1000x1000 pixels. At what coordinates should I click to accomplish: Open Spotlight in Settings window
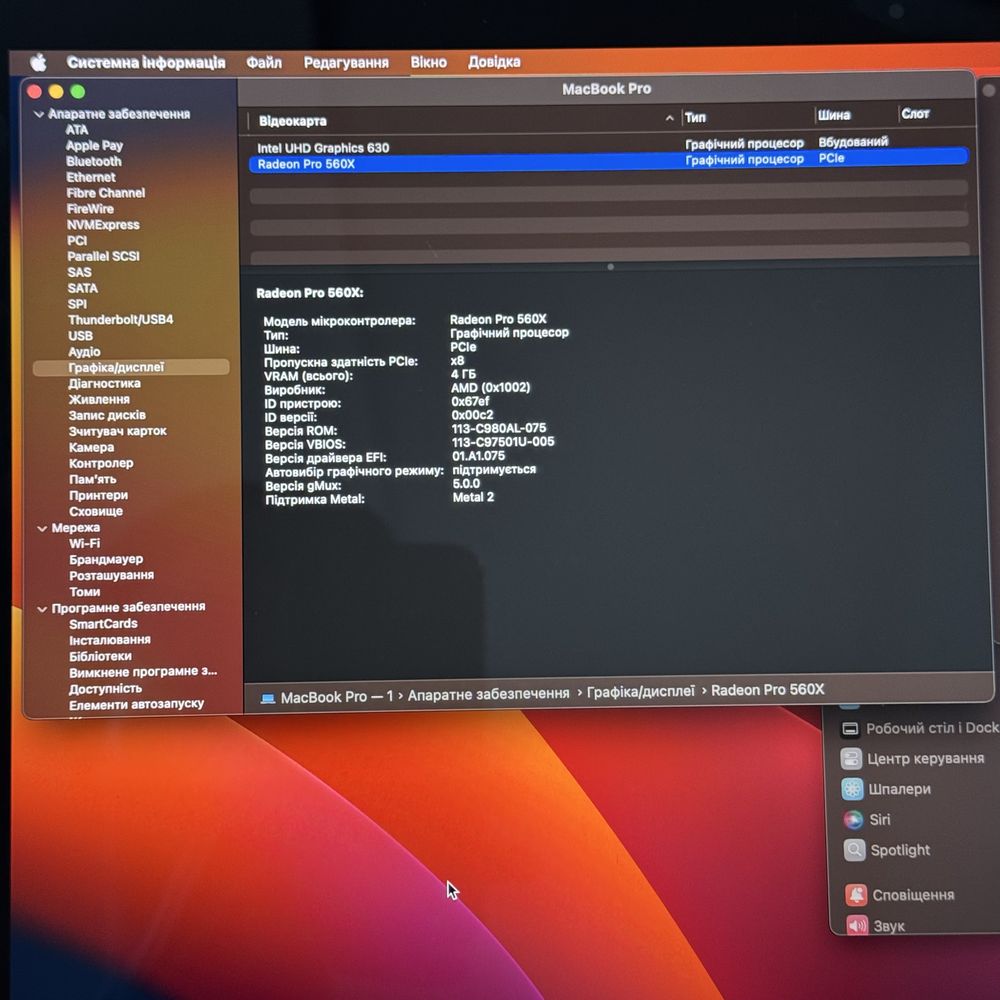(x=887, y=850)
